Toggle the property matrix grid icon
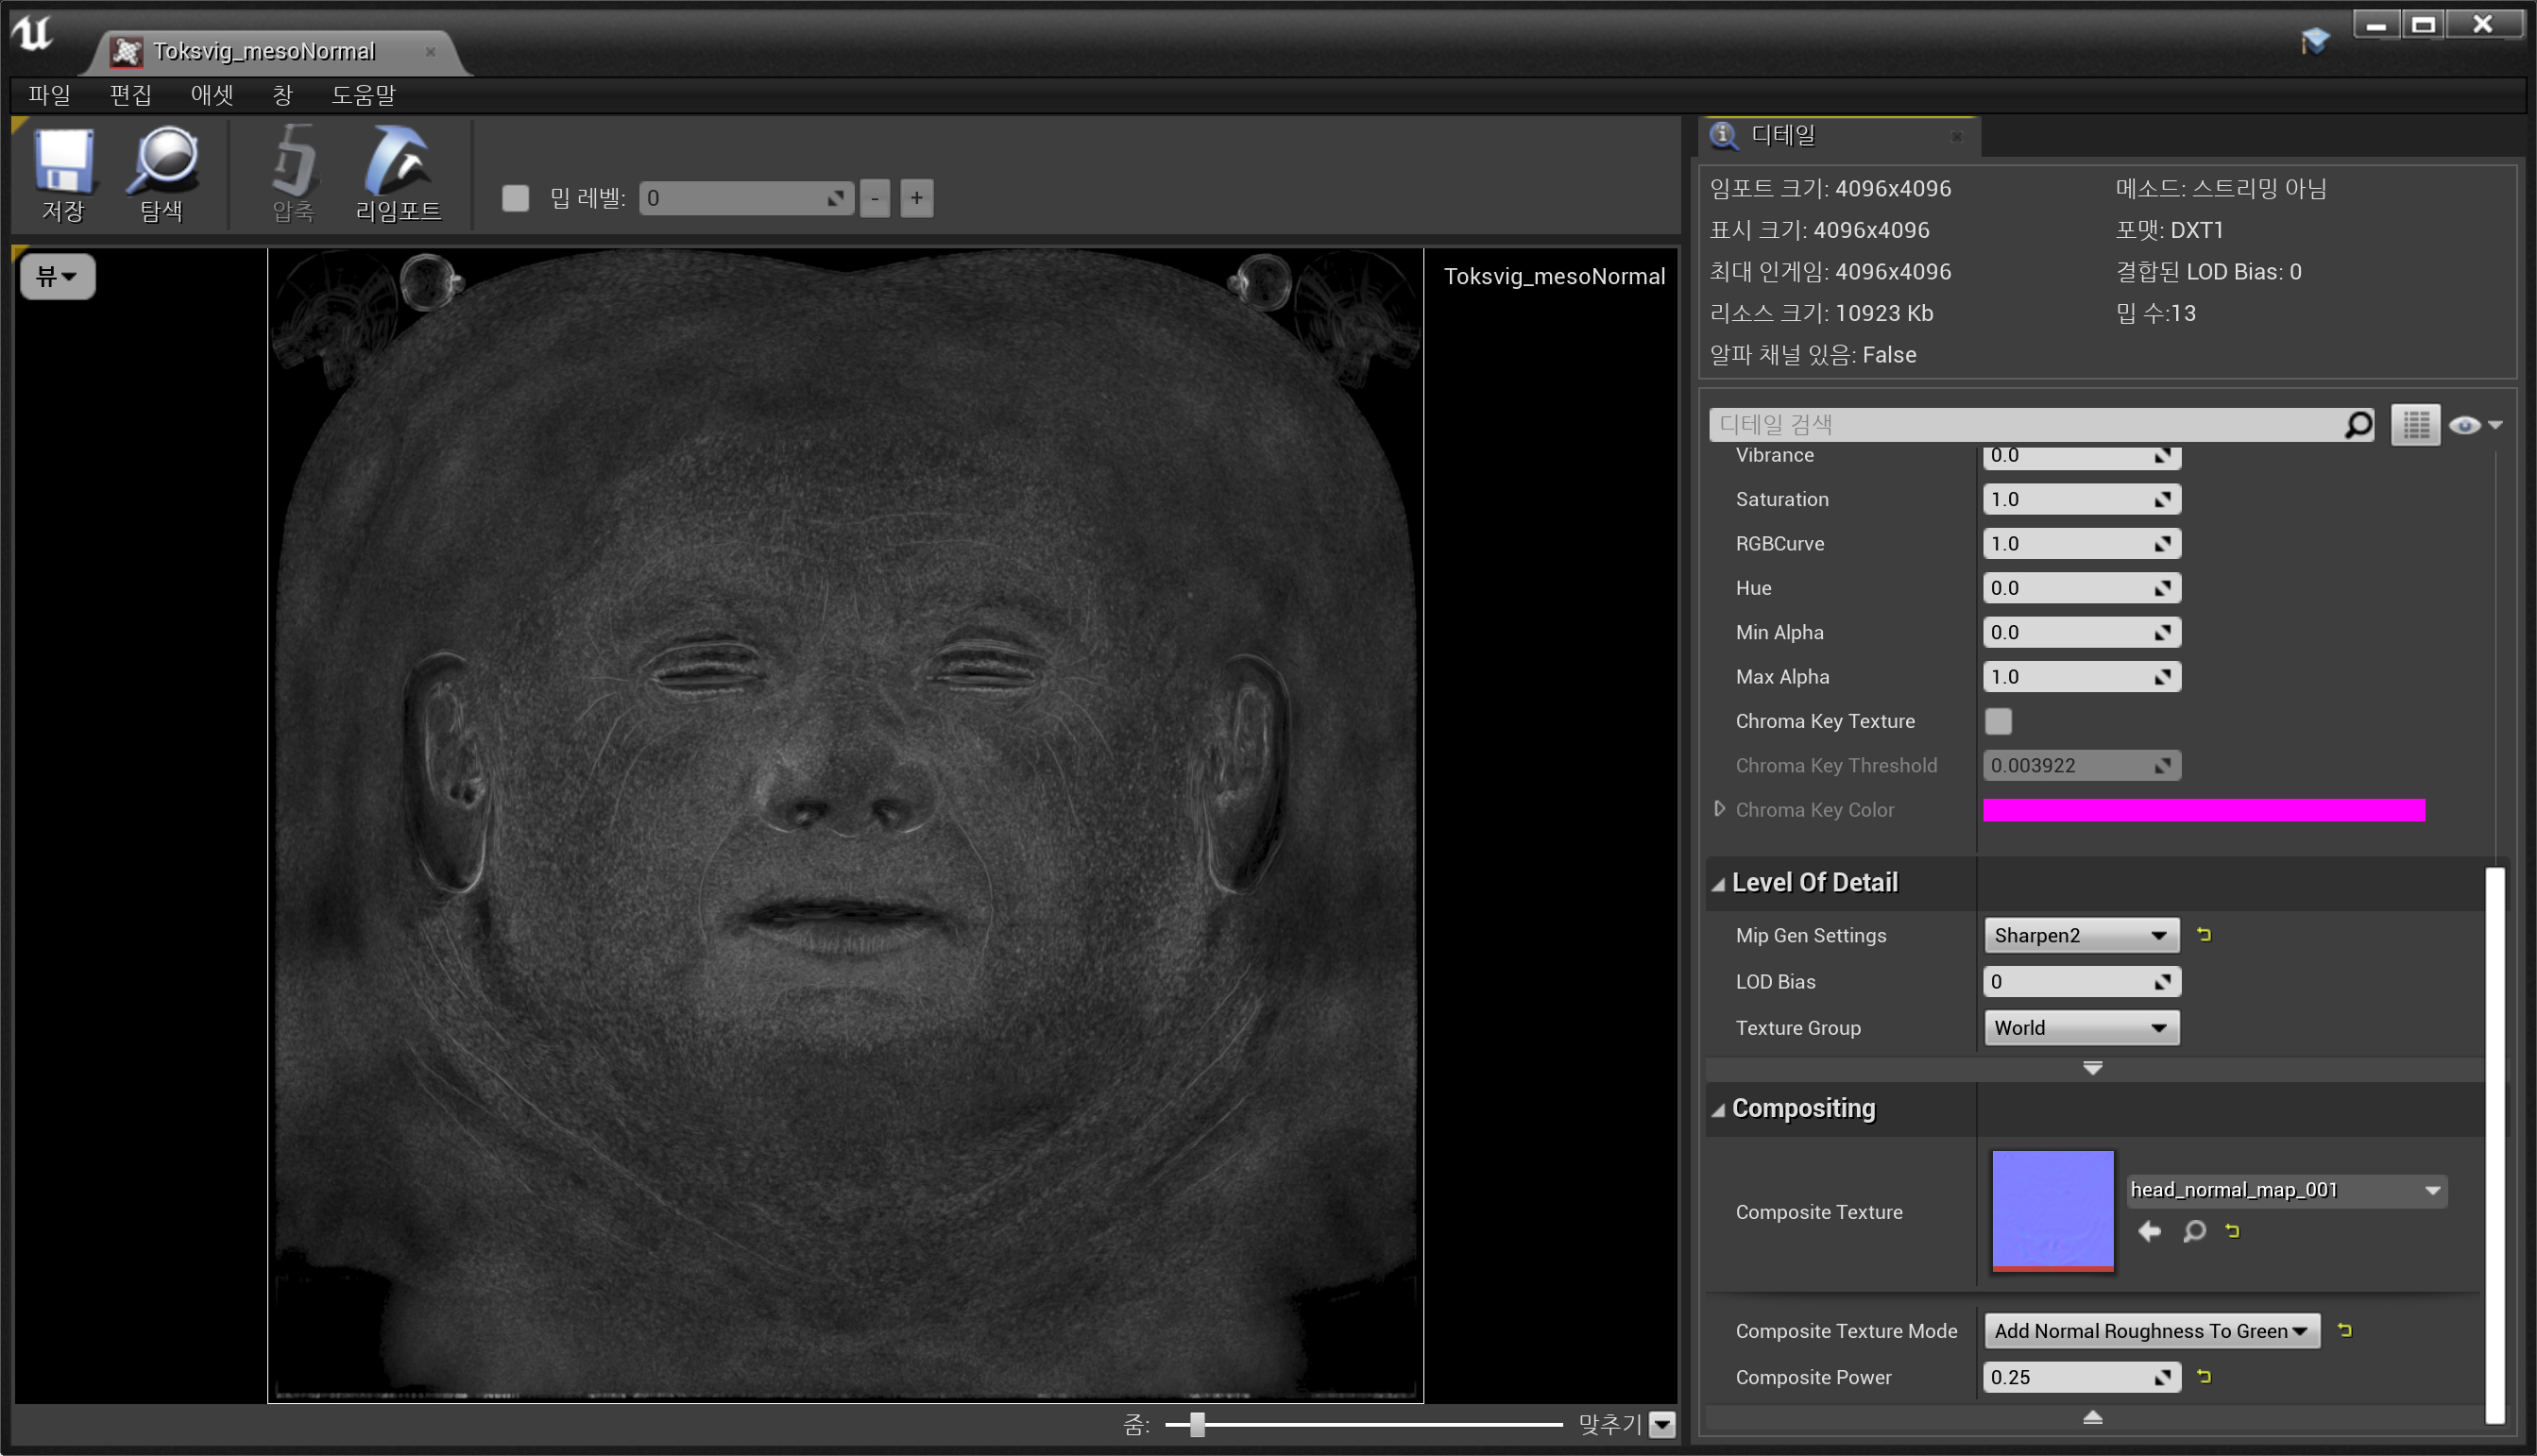Screen dimensions: 2537x1456 point(2415,425)
